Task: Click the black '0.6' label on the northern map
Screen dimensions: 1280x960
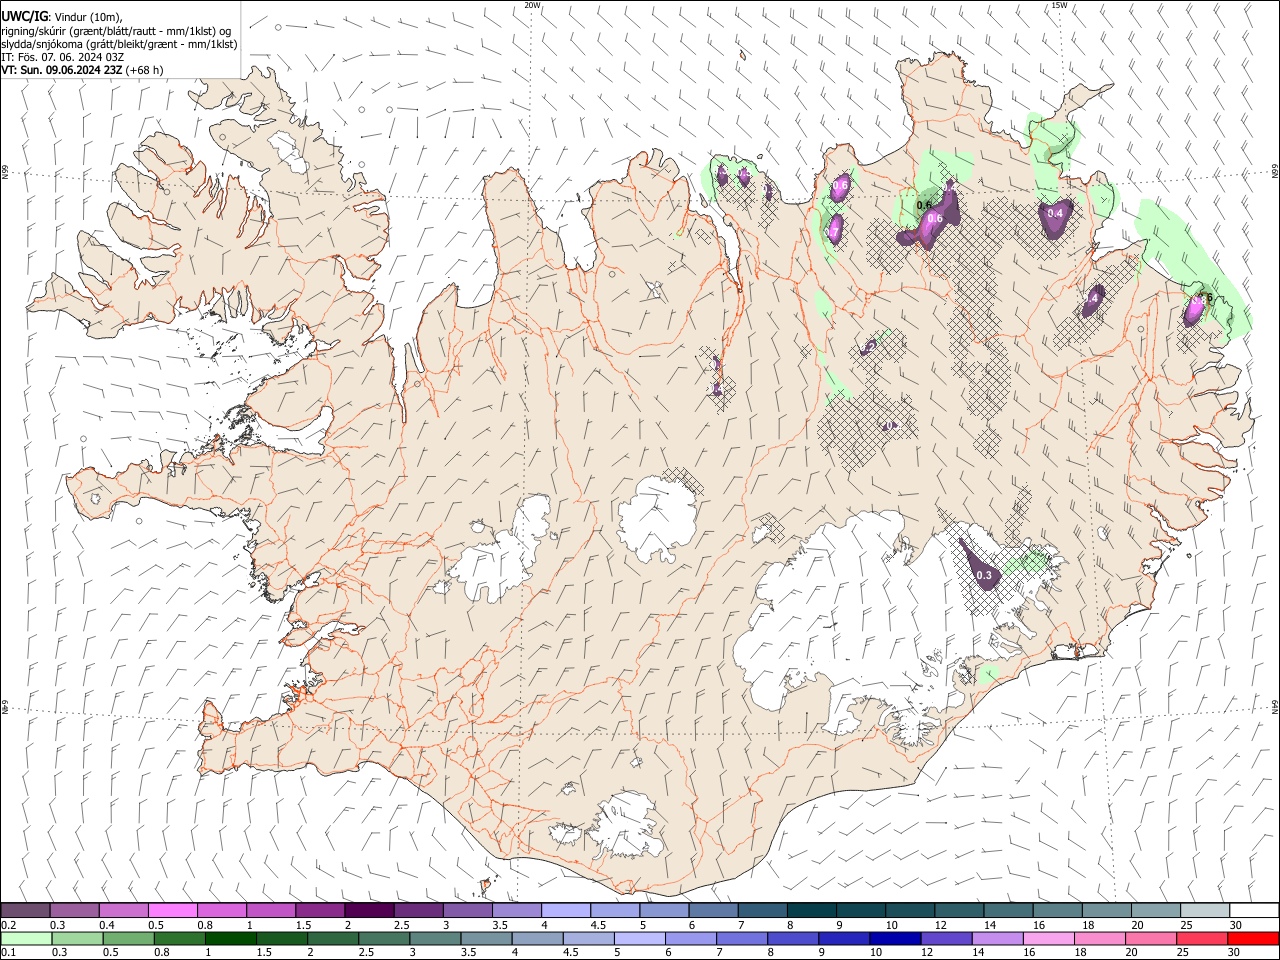Action: click(x=924, y=205)
